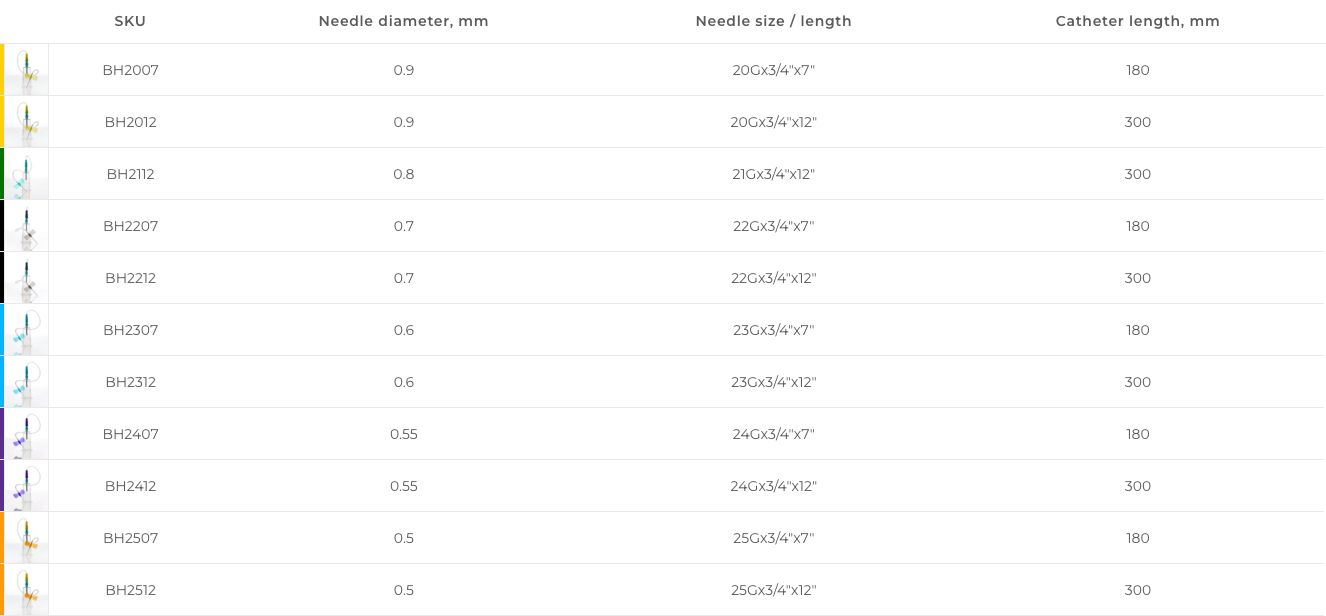
Task: Click the Needle diameter, mm header
Action: point(403,21)
